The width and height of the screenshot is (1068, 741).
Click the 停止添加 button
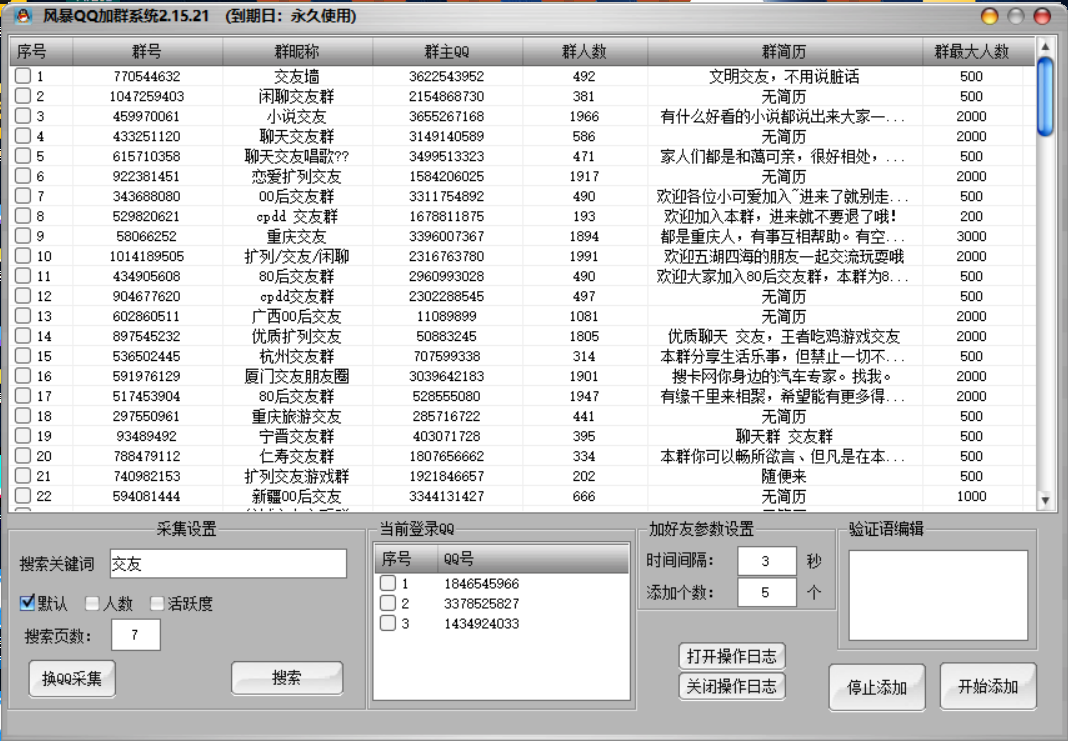coord(877,687)
